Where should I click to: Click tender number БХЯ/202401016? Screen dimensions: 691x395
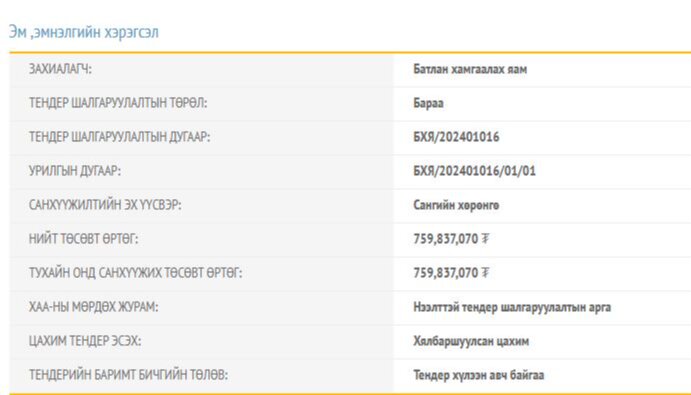[456, 137]
